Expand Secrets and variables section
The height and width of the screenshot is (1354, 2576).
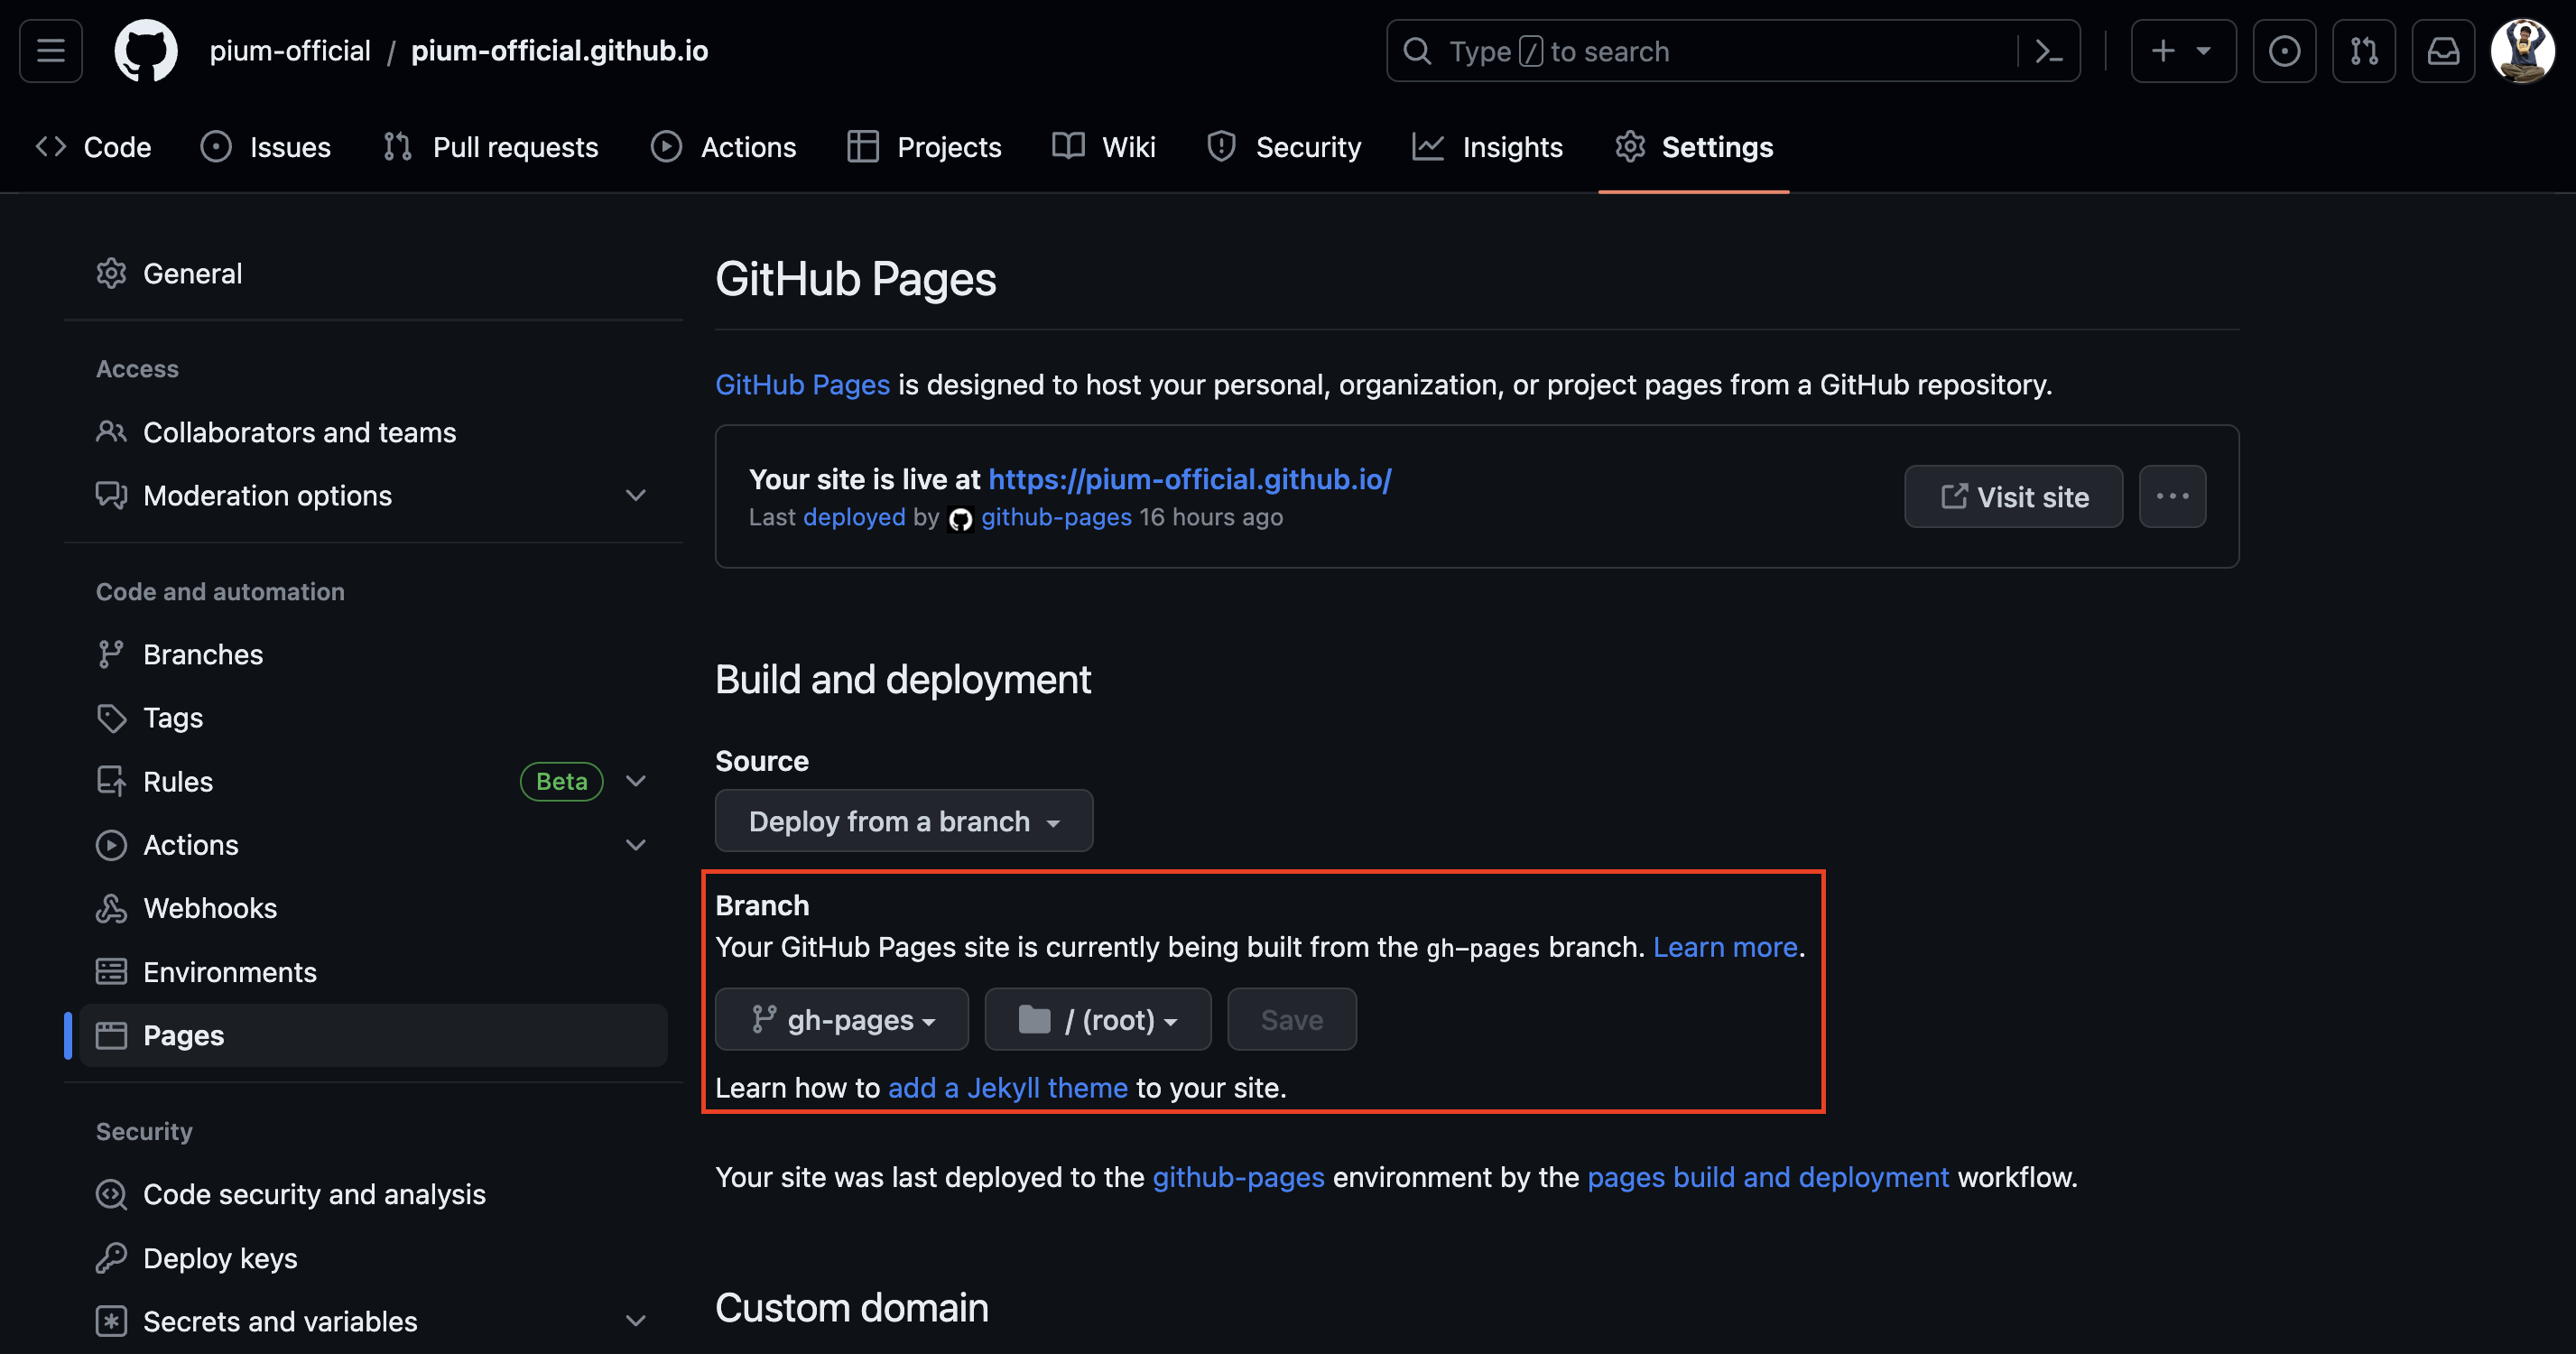(636, 1321)
